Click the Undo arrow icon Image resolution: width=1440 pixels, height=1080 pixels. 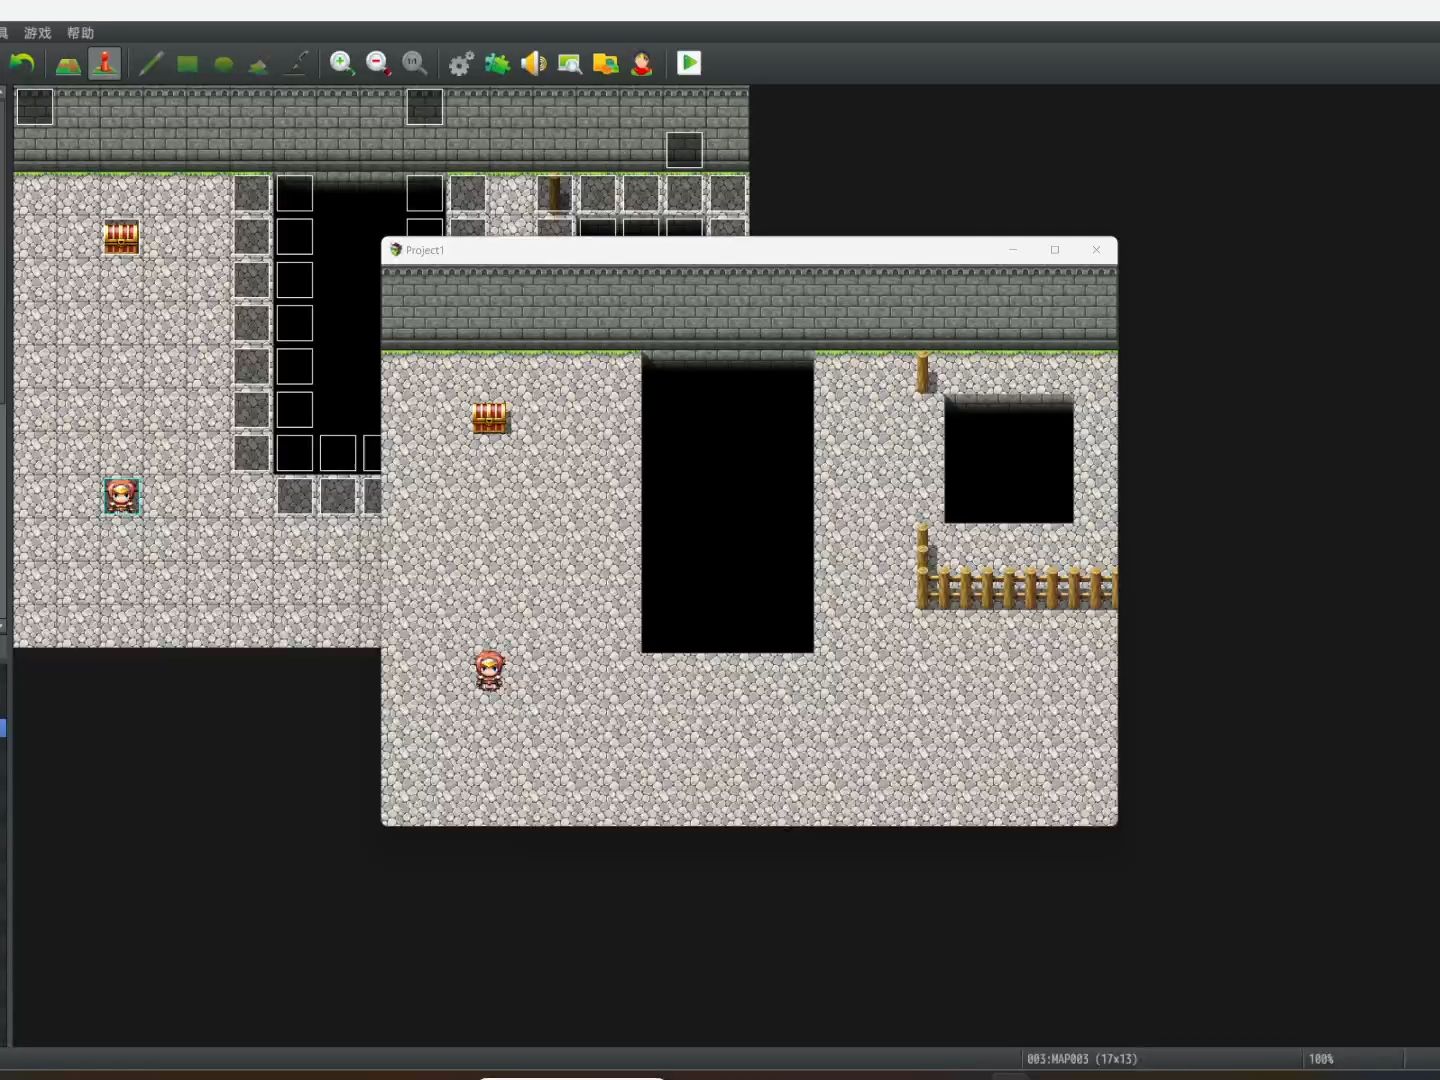22,64
